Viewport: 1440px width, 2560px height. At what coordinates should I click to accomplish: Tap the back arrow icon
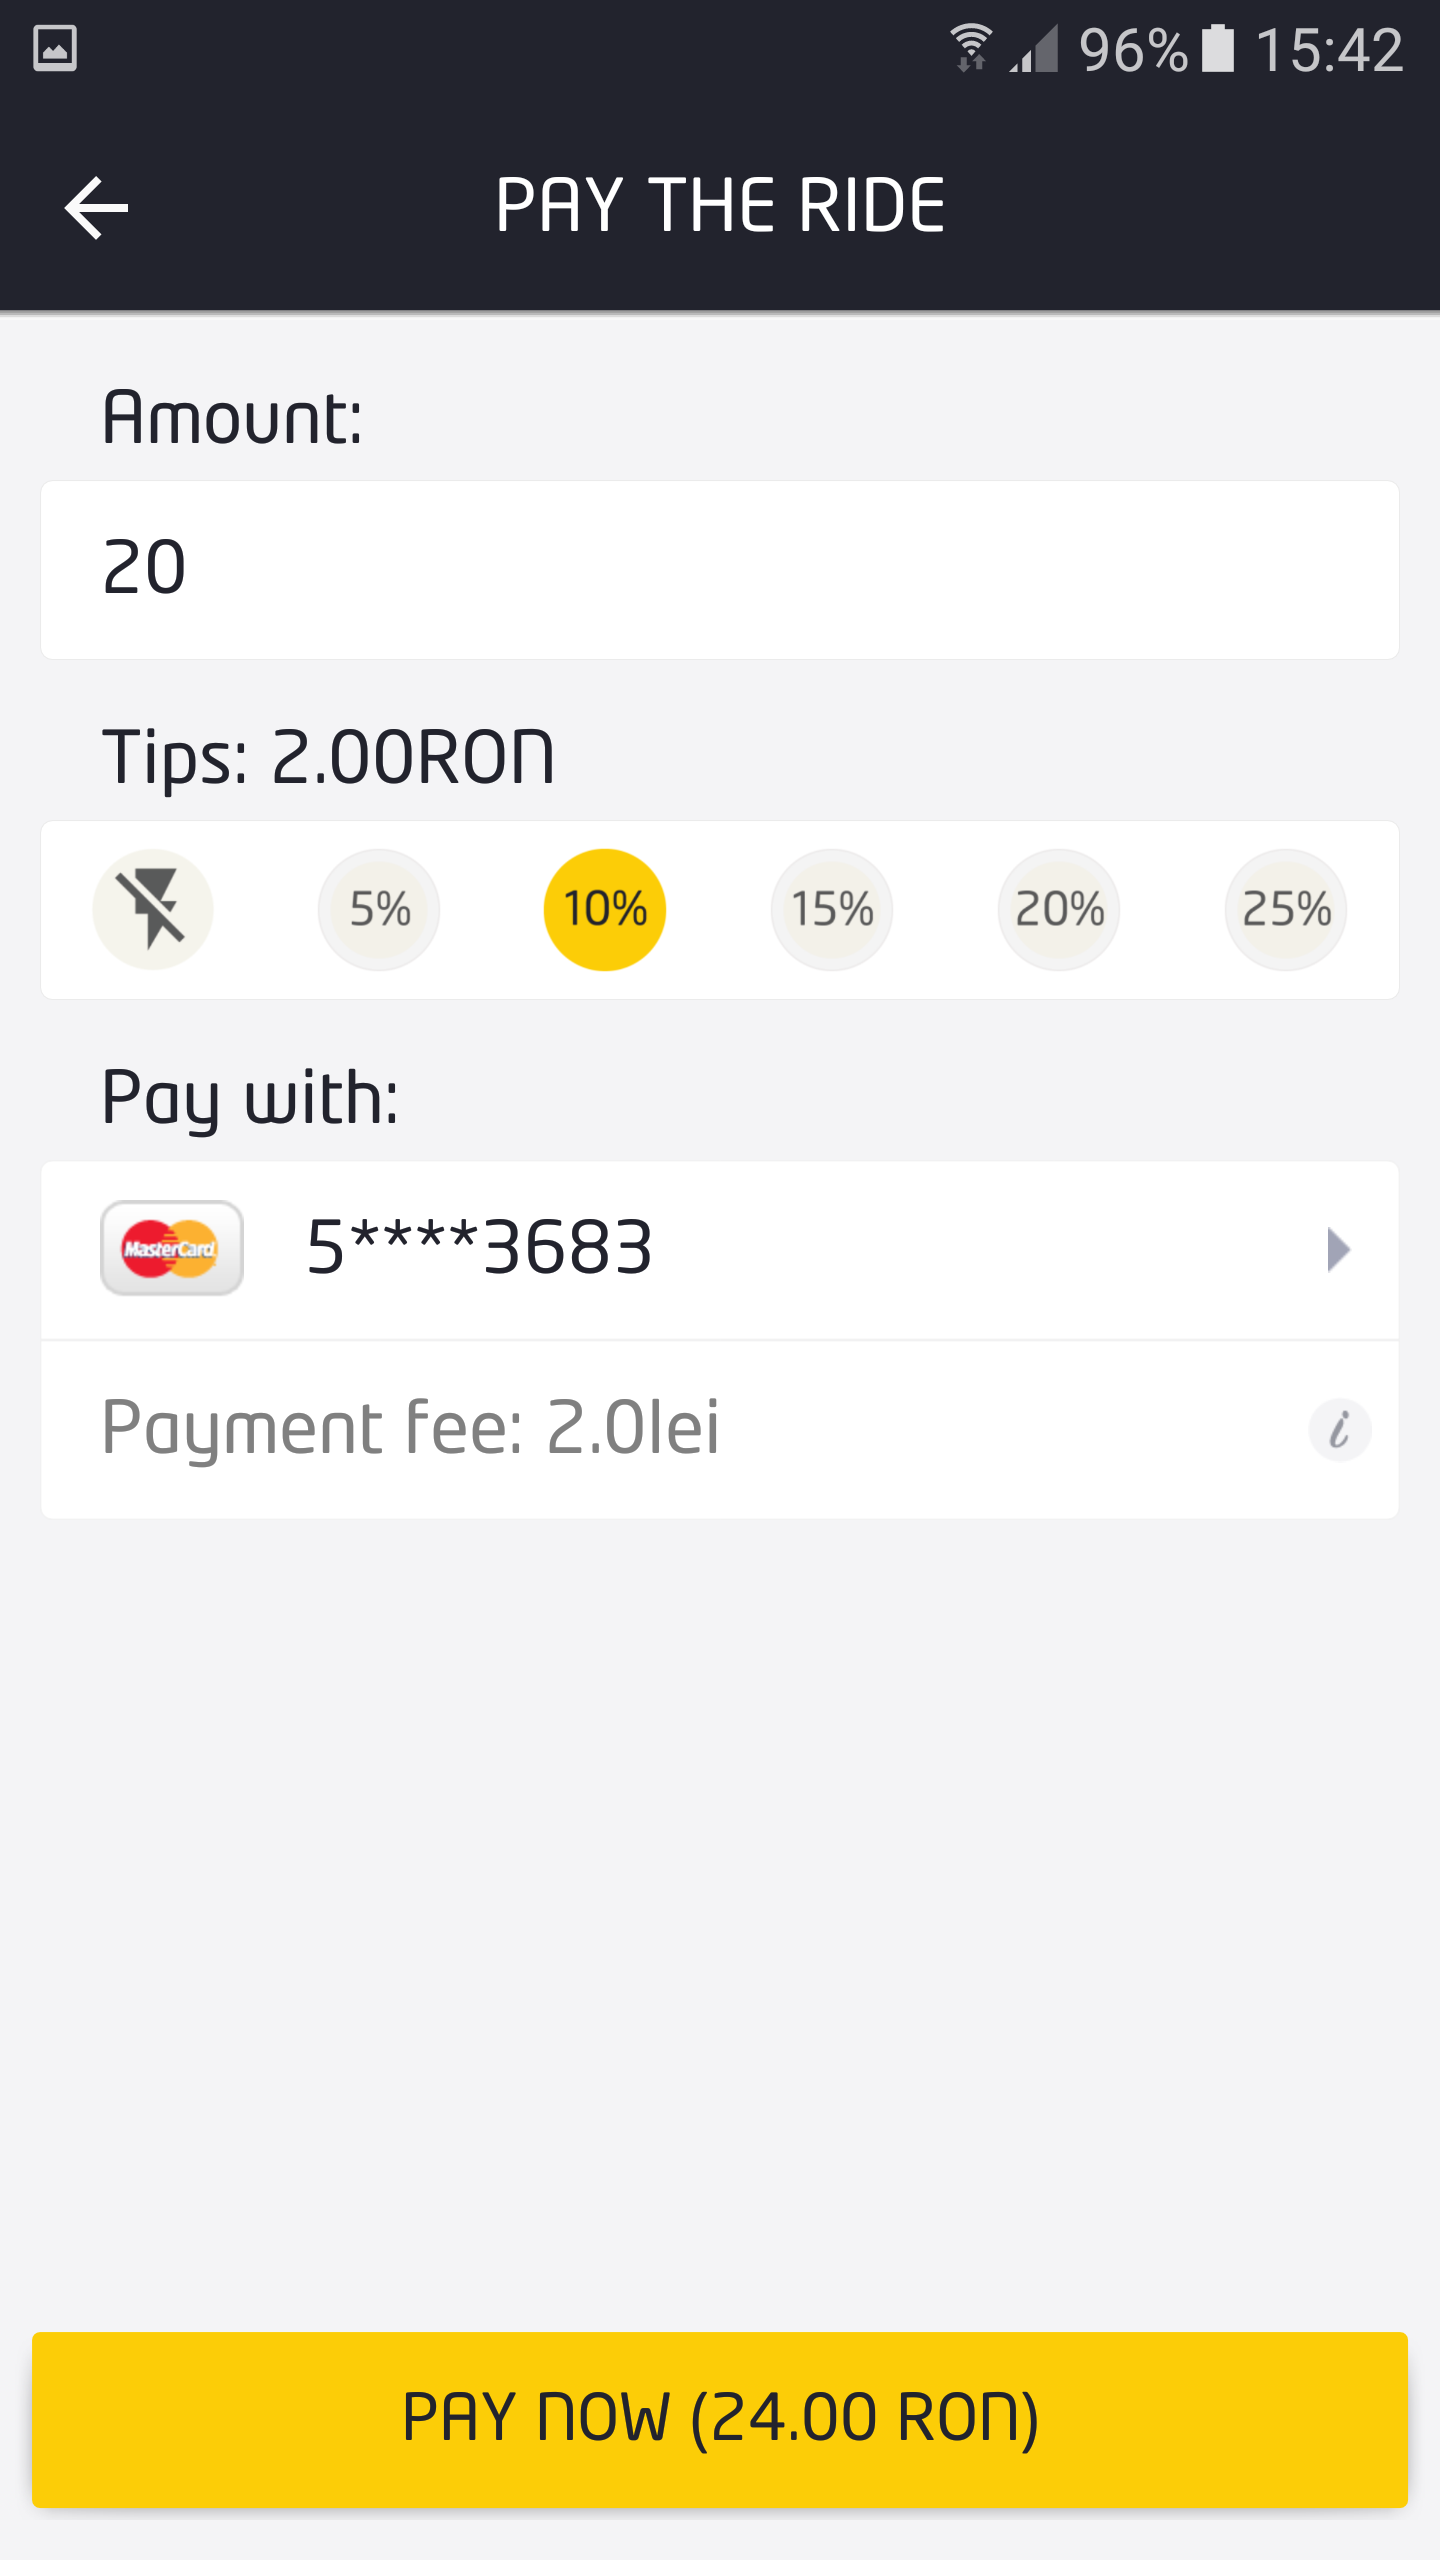point(96,208)
